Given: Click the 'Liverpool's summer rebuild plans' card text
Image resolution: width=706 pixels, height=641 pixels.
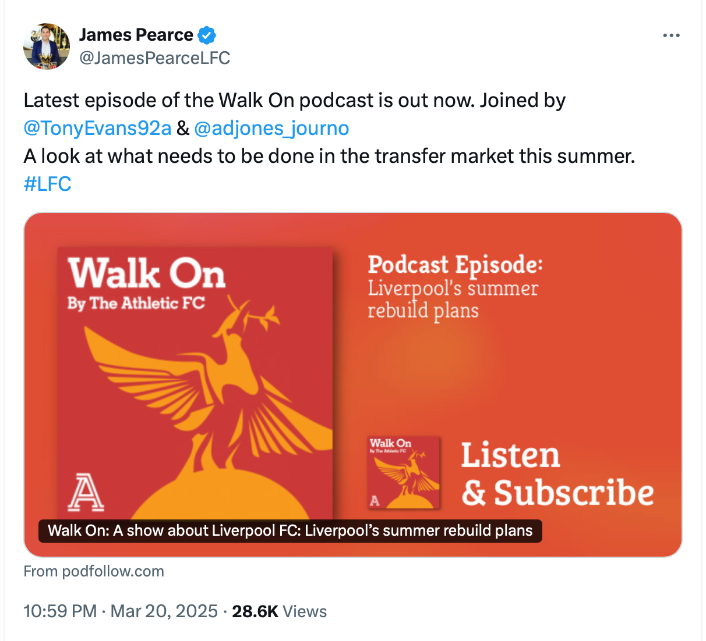Looking at the screenshot, I should (452, 300).
